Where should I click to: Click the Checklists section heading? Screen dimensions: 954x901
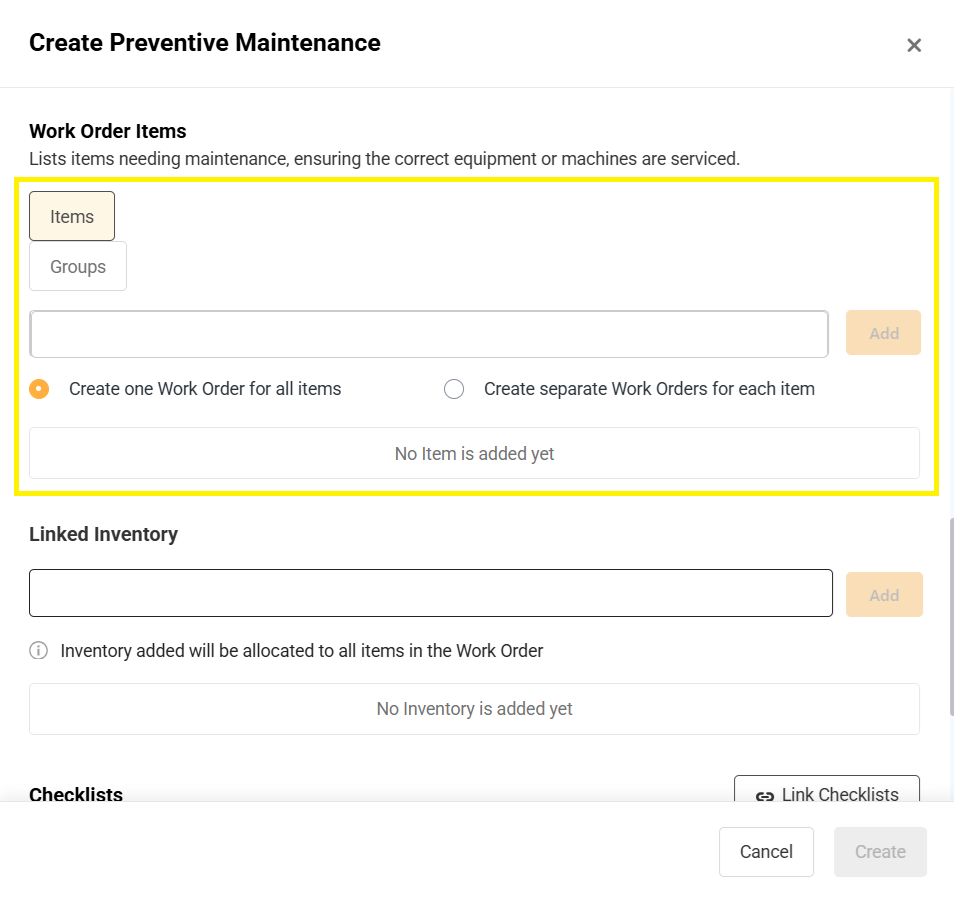(76, 794)
